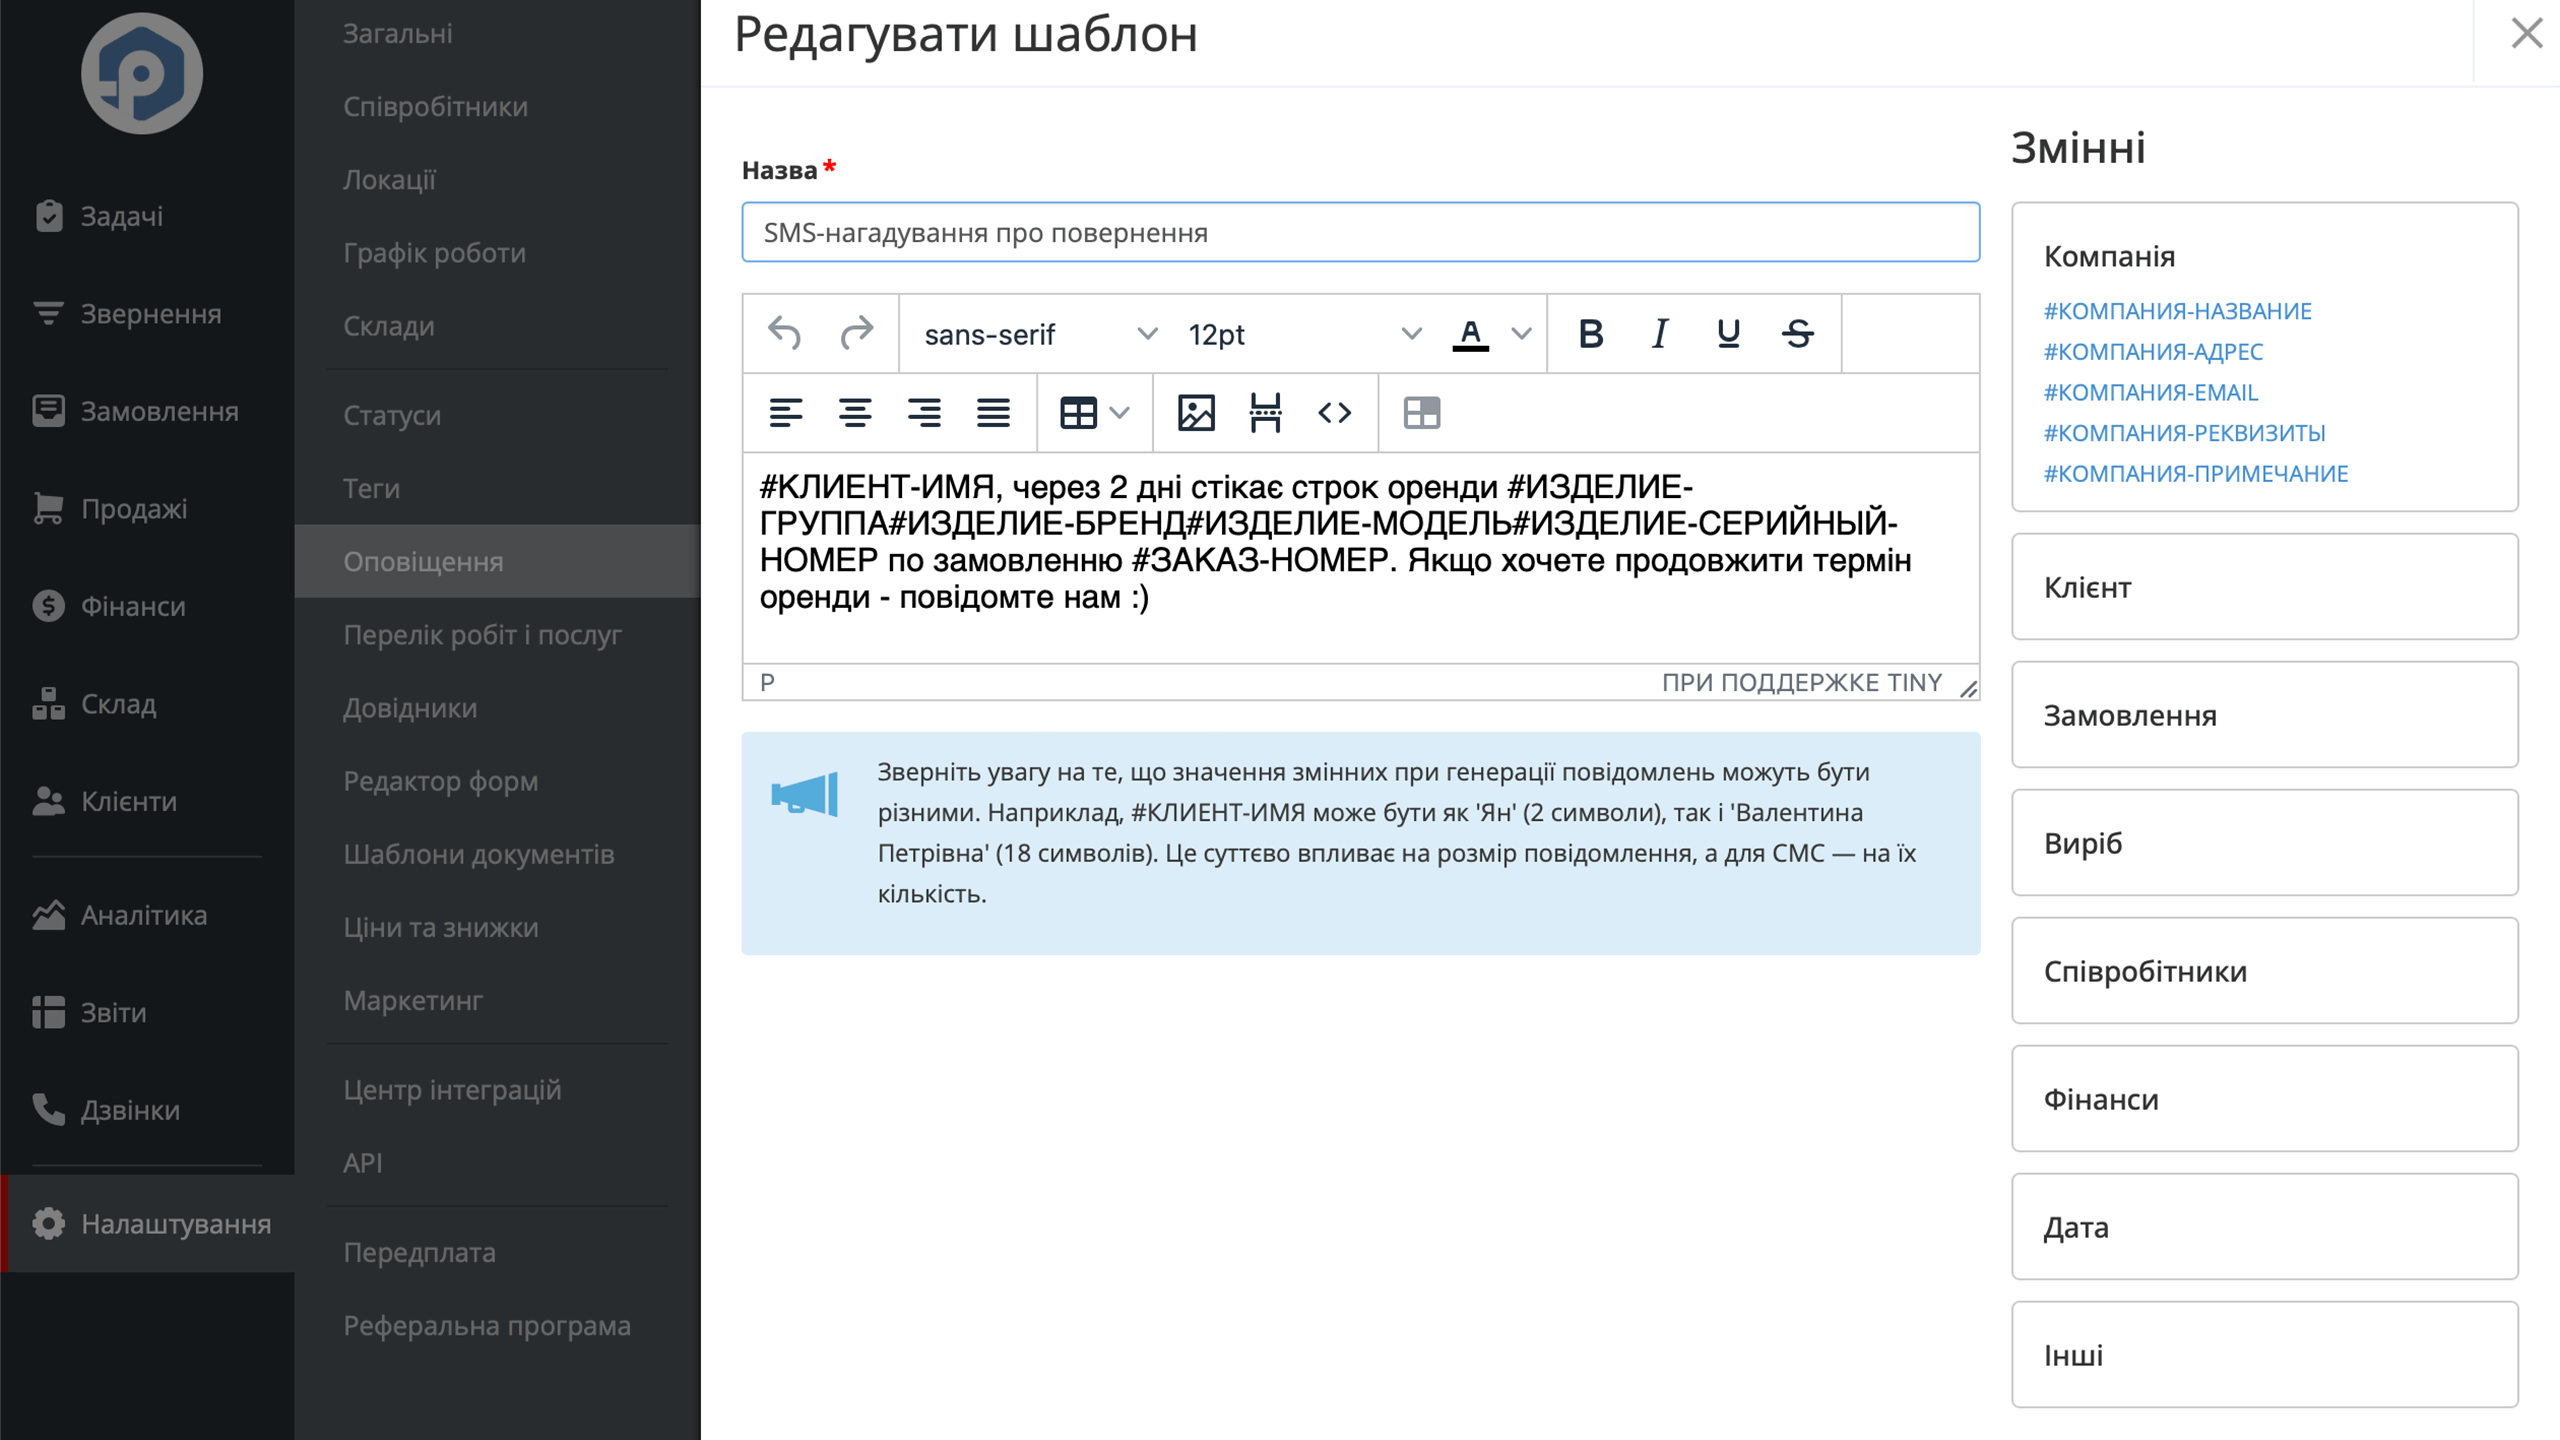
Task: Apply the current text color
Action: [1470, 333]
